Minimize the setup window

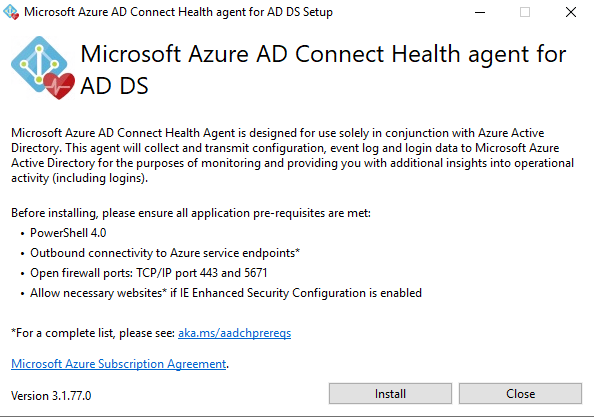pyautogui.click(x=480, y=12)
